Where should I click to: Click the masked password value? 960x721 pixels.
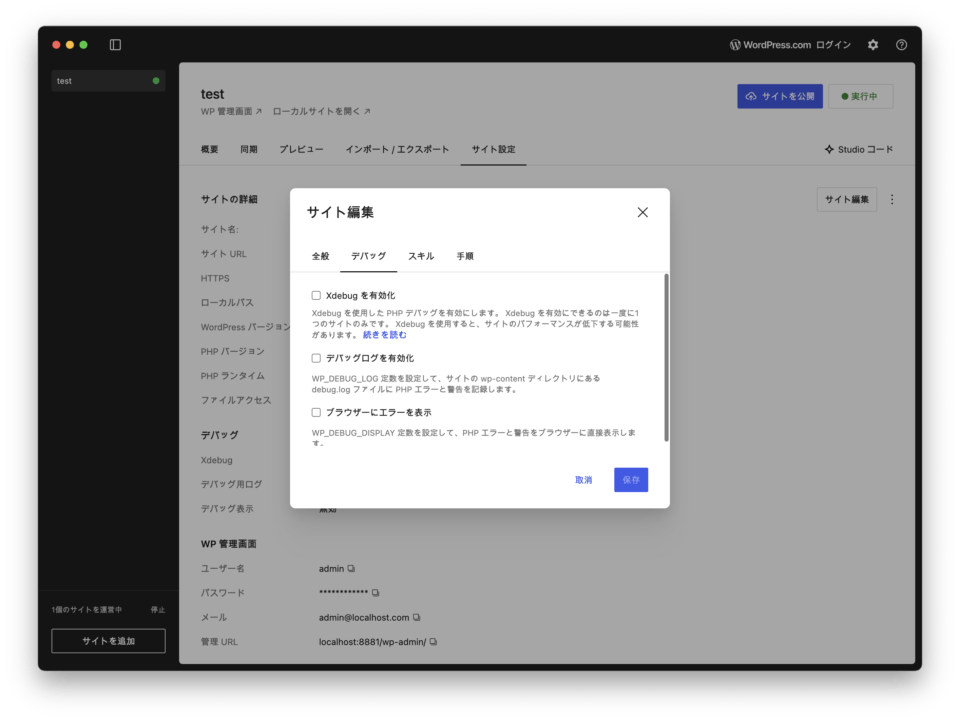[343, 592]
